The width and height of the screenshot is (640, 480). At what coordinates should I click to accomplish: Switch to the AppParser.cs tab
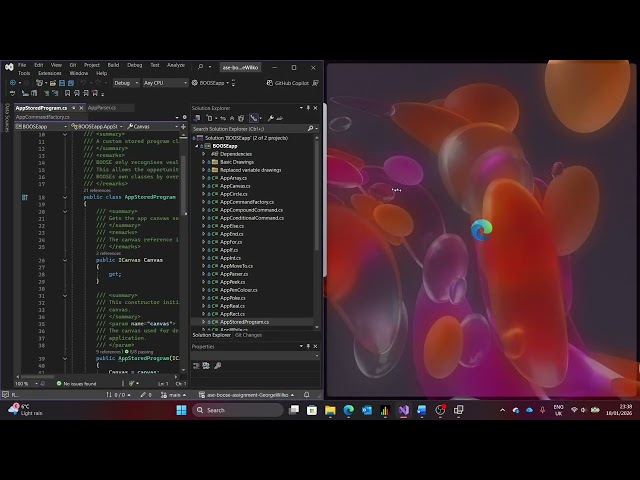(101, 107)
